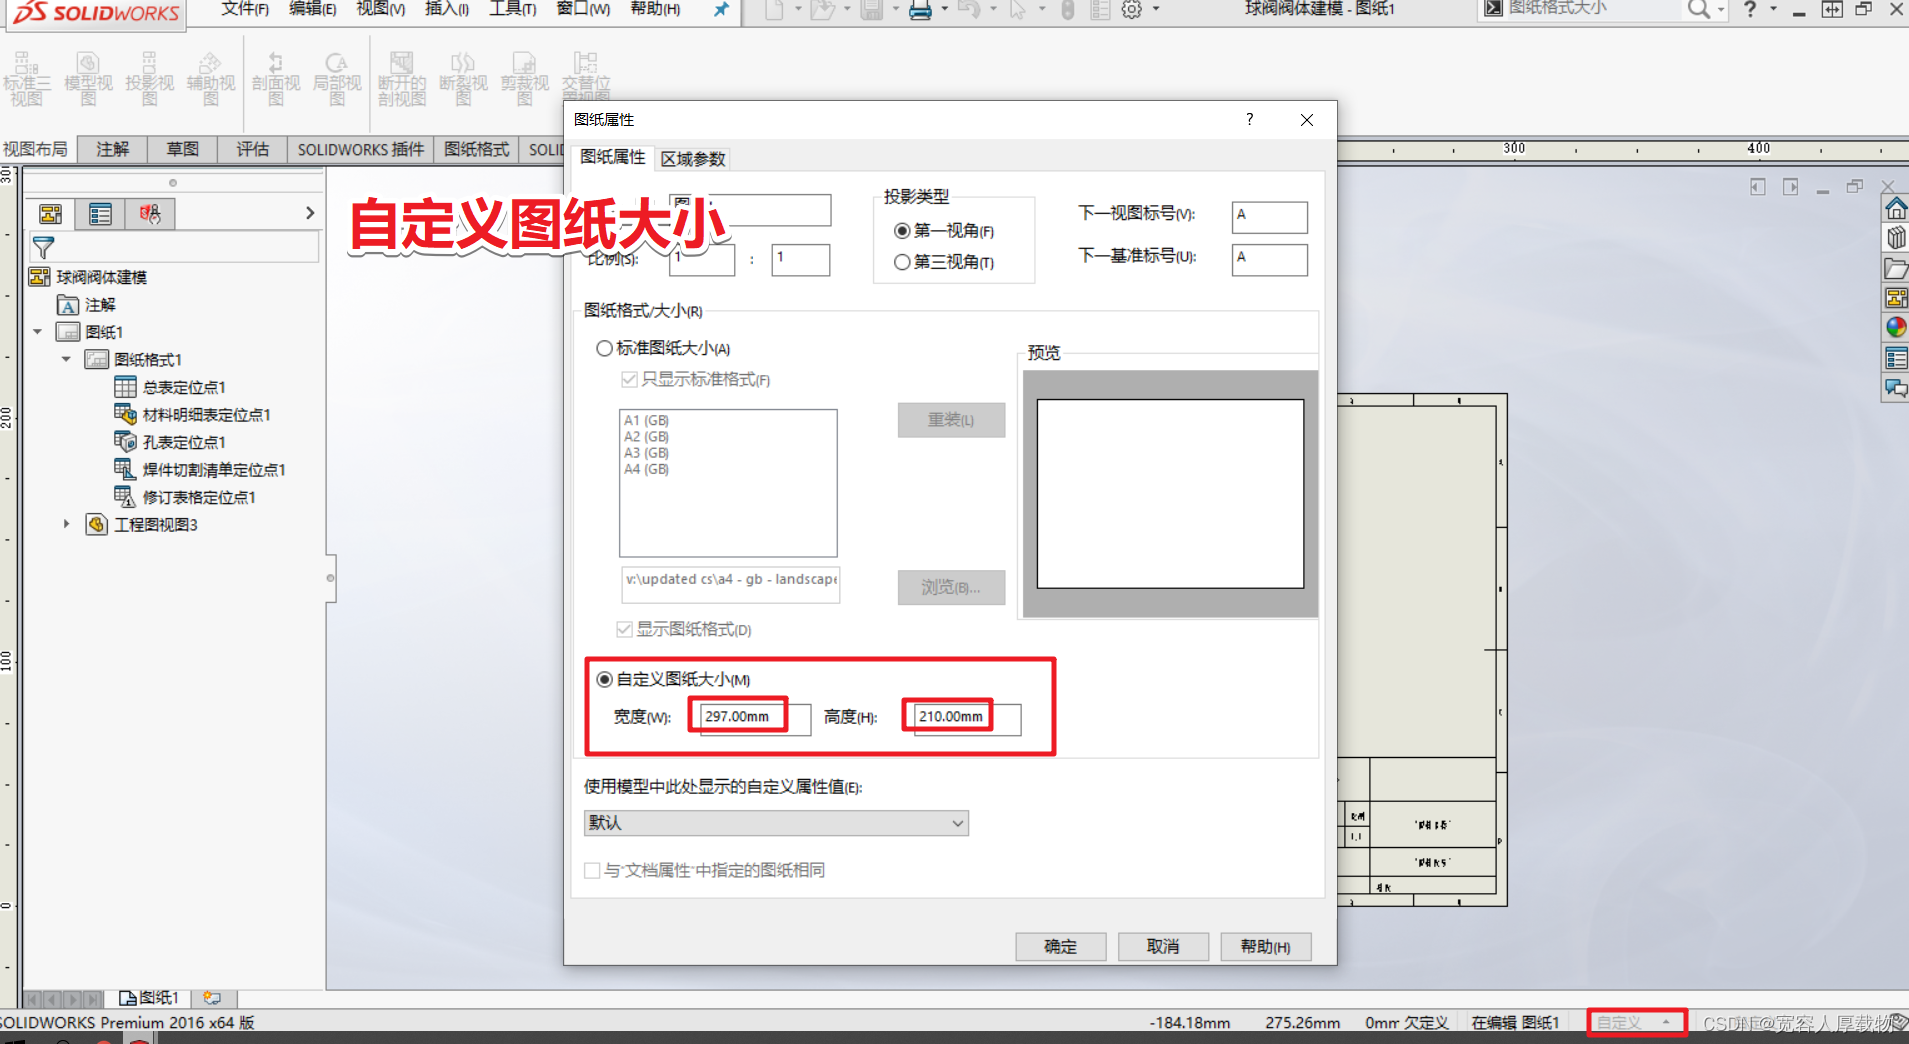Toggle 只显示标准格式 checkbox
Image resolution: width=1909 pixels, height=1044 pixels.
[629, 379]
